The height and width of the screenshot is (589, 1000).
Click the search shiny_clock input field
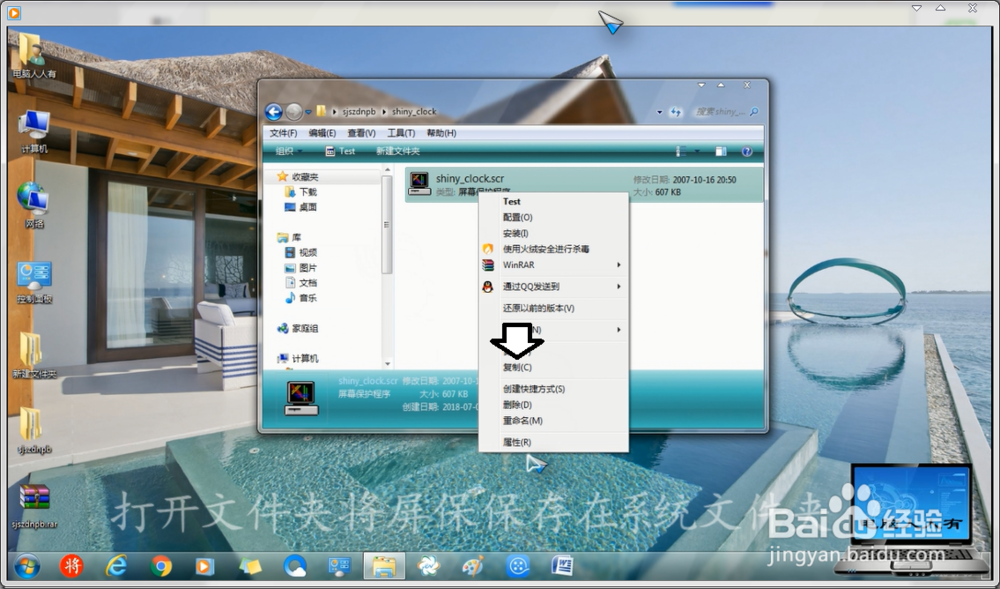coord(719,112)
